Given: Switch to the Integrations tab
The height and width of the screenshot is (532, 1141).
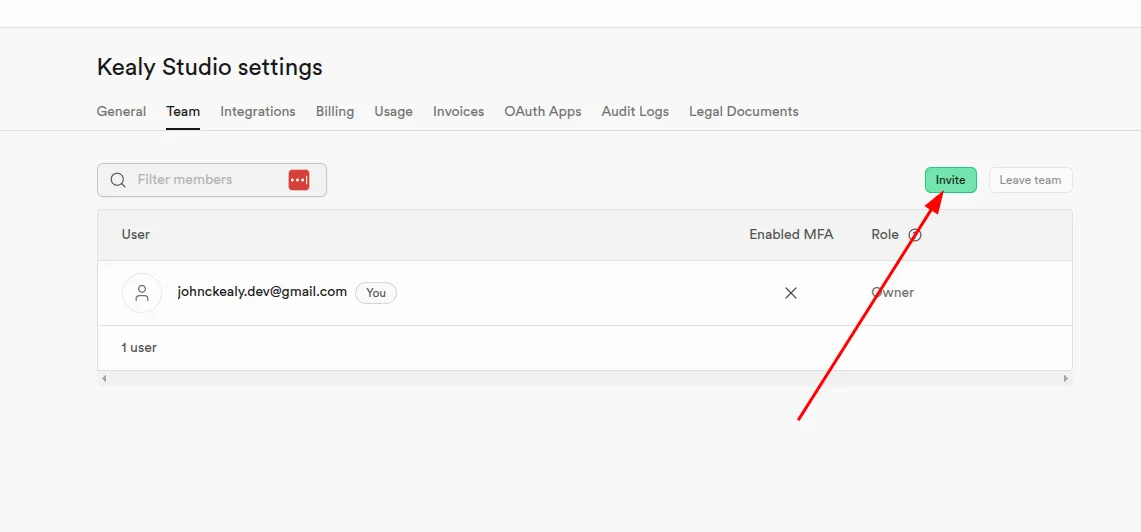Looking at the screenshot, I should point(258,111).
